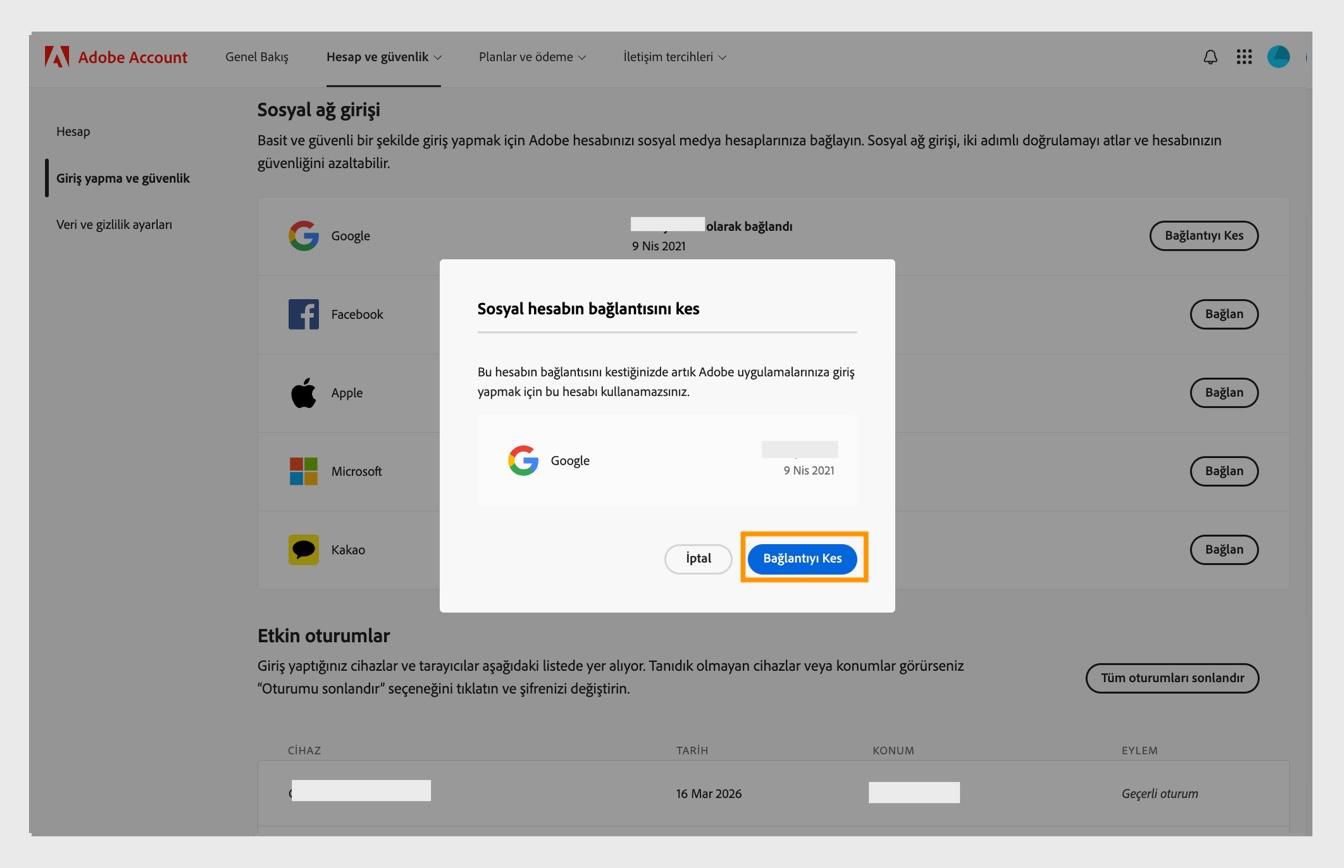The height and width of the screenshot is (868, 1344).
Task: Click the Kakao speech bubble icon
Action: [x=303, y=549]
